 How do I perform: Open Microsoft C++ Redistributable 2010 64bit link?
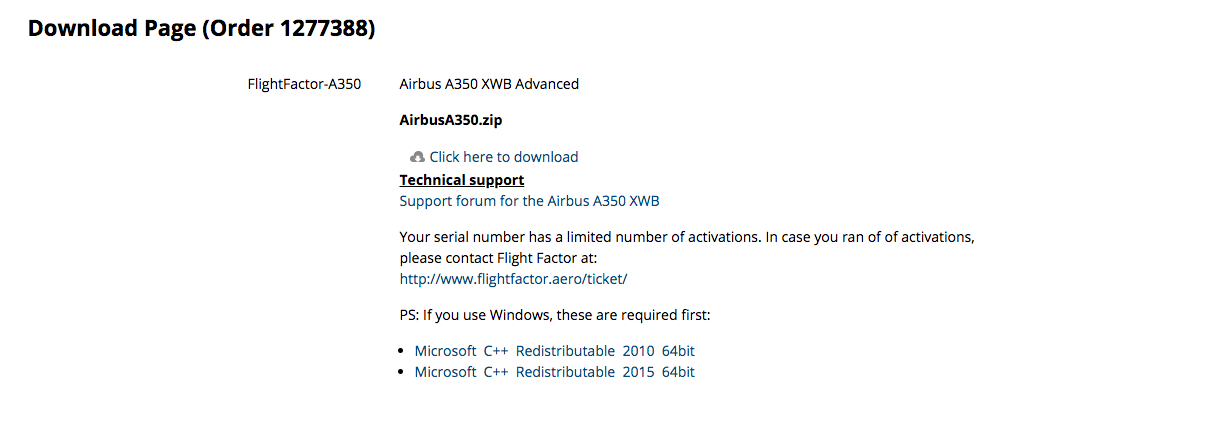point(555,351)
